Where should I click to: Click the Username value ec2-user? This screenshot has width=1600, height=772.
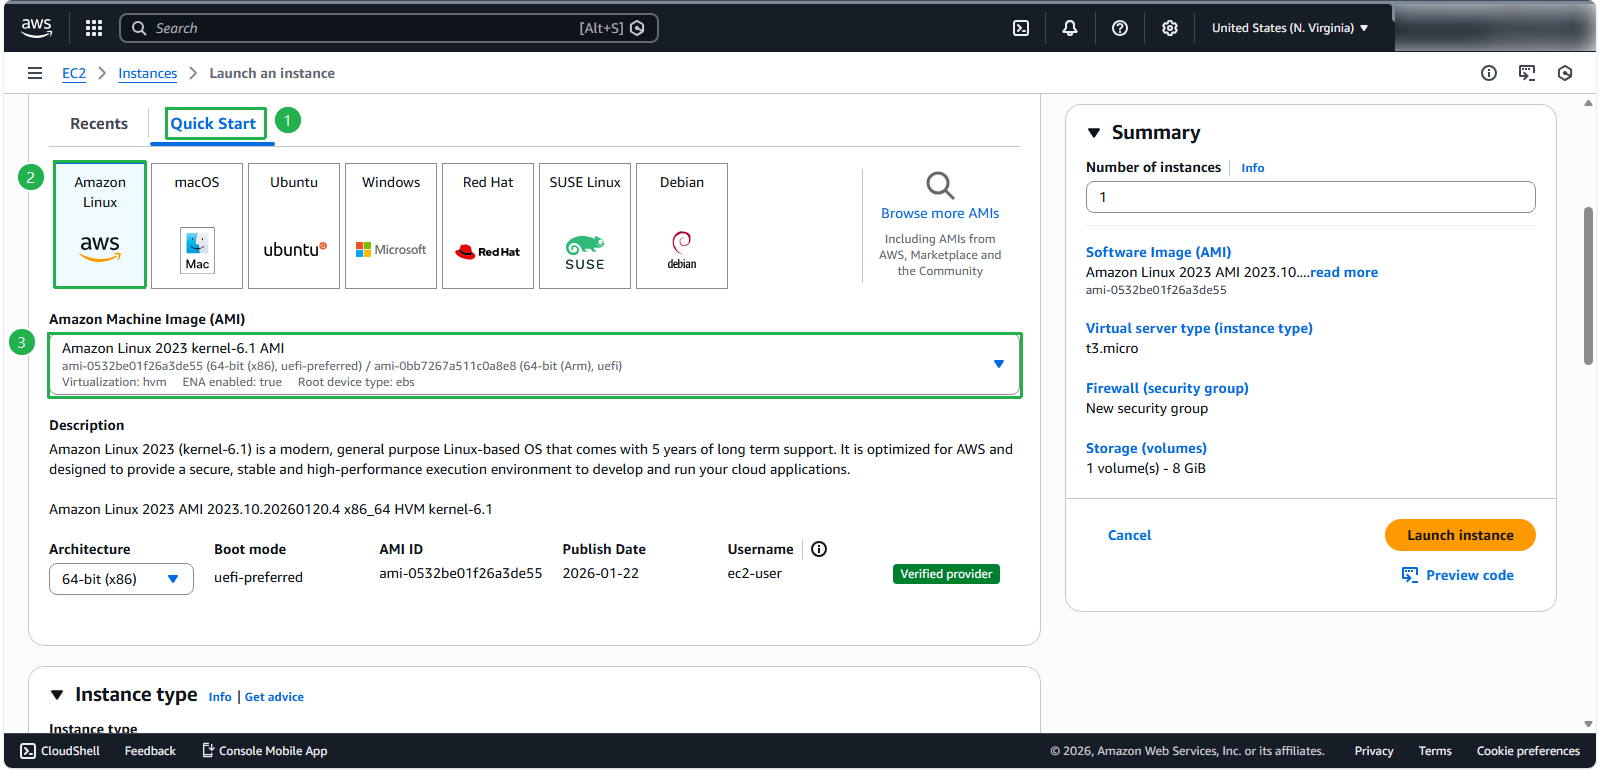point(754,573)
